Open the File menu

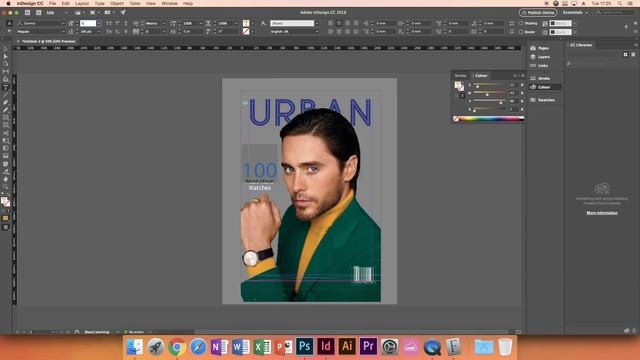pos(53,3)
